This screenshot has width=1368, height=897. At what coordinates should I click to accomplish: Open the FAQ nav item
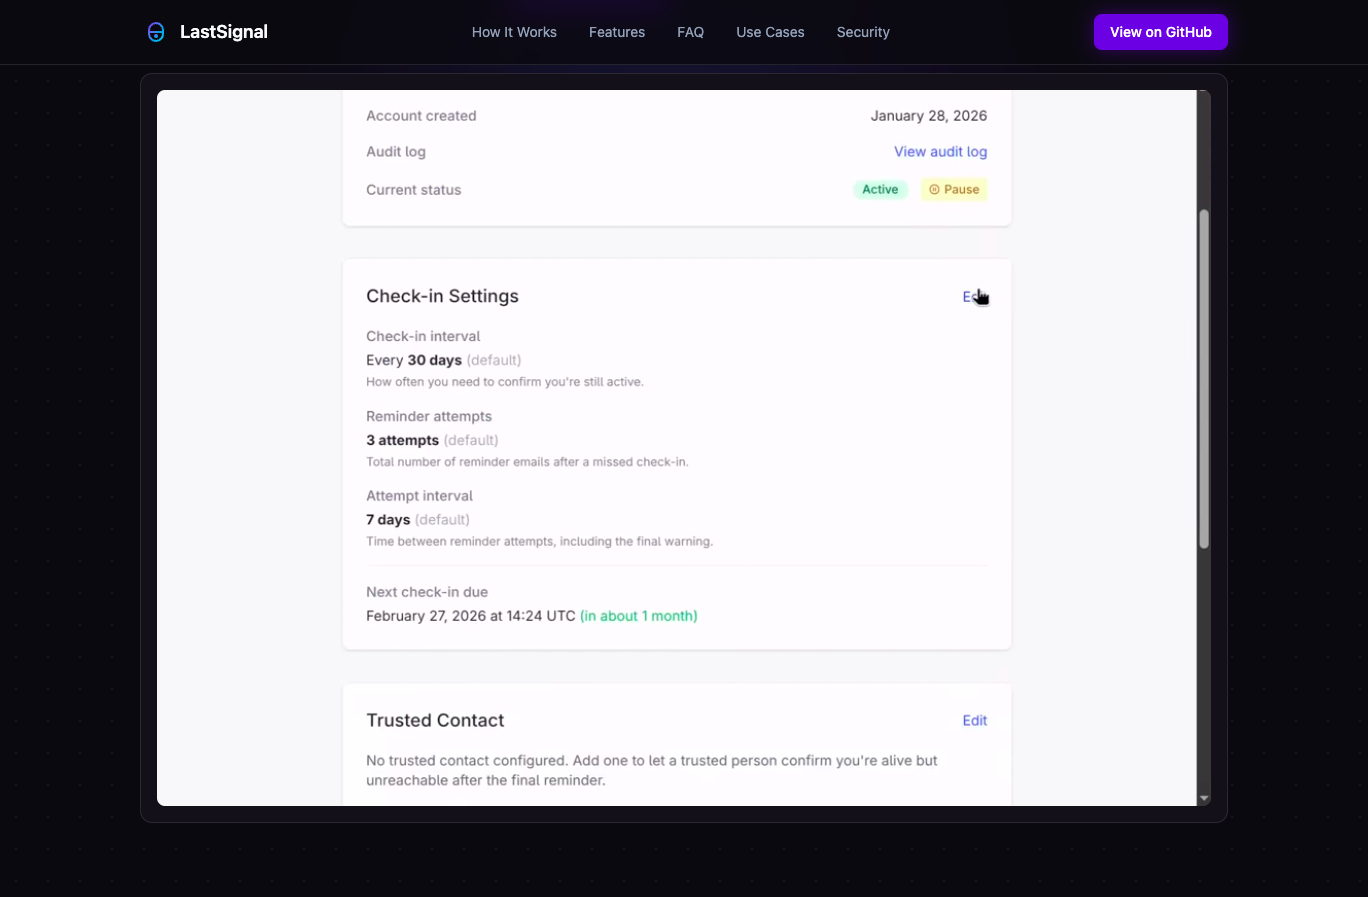pos(690,32)
